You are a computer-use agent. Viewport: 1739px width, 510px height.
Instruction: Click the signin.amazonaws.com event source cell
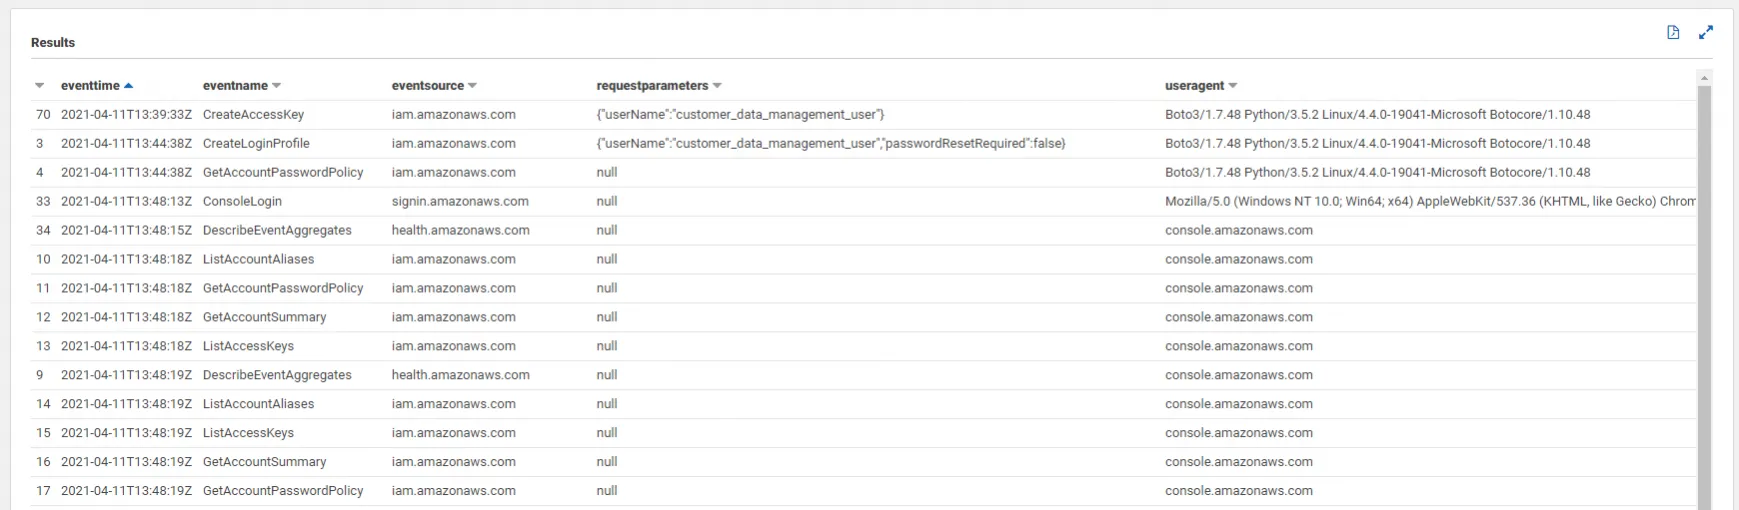[x=460, y=202]
